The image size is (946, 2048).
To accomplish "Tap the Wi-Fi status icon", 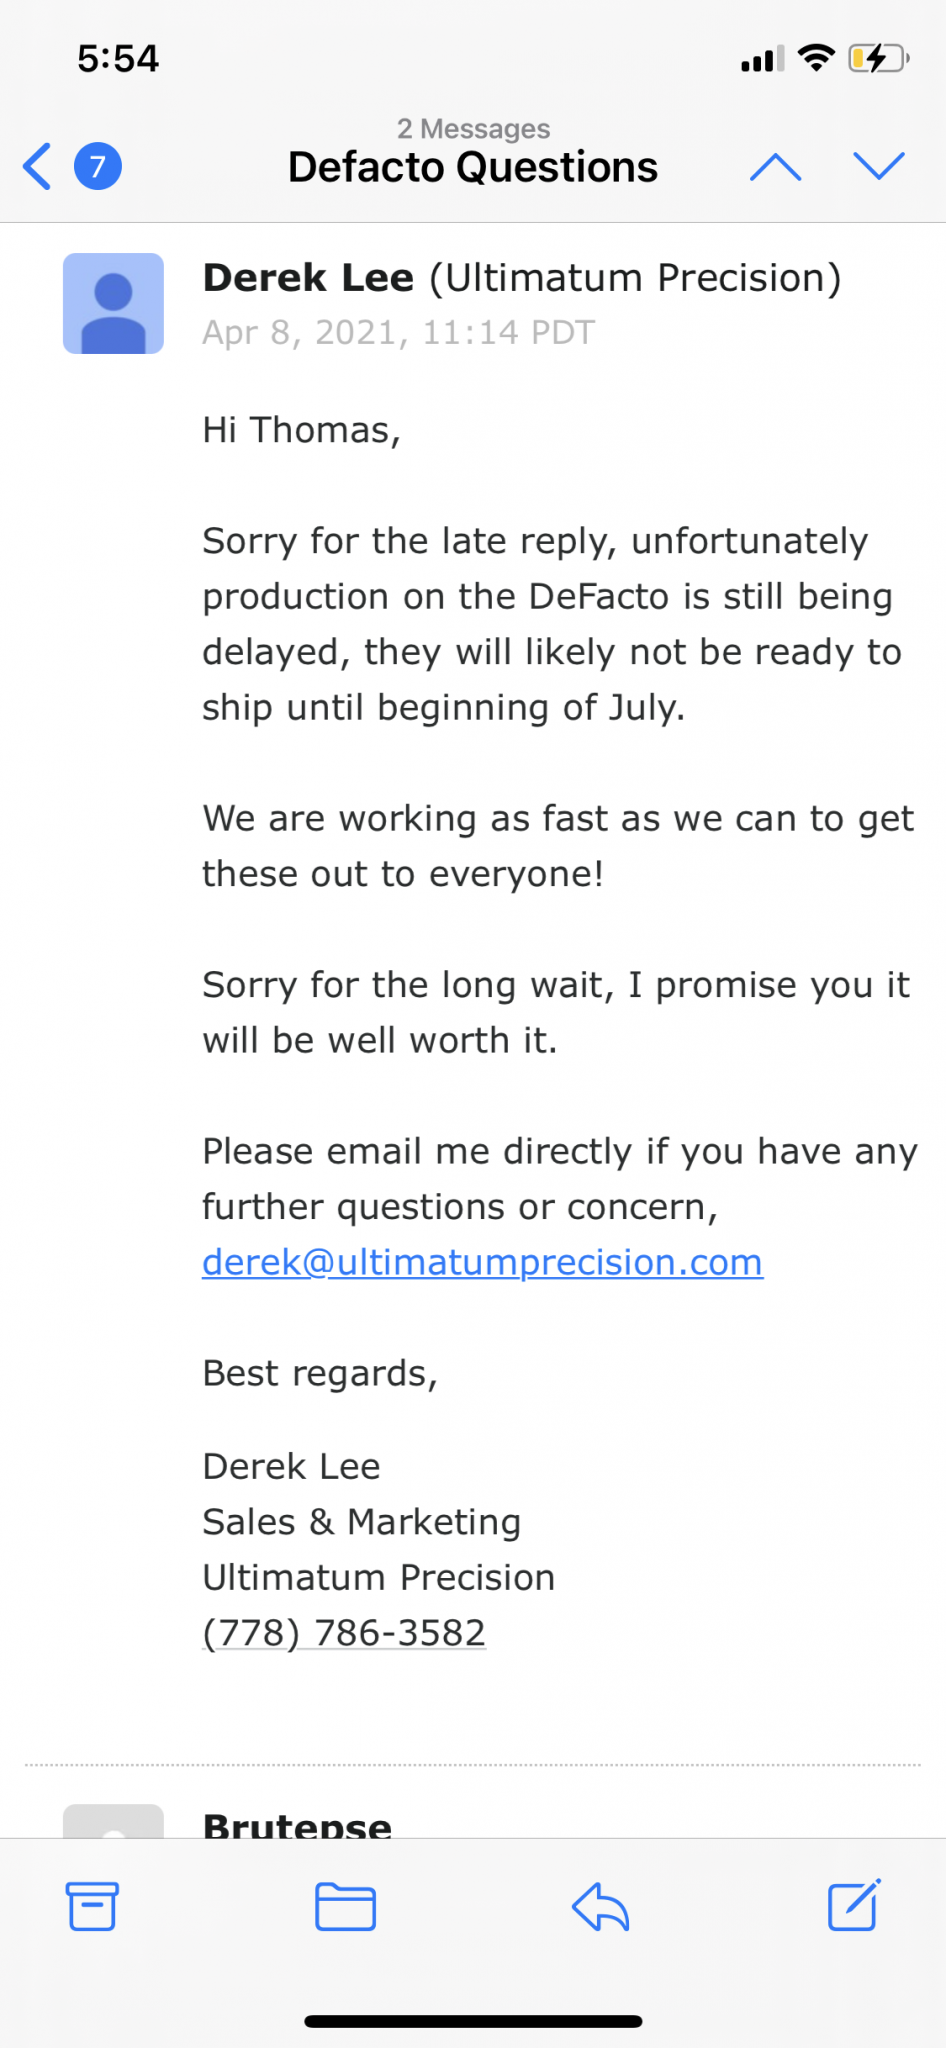I will click(x=817, y=58).
